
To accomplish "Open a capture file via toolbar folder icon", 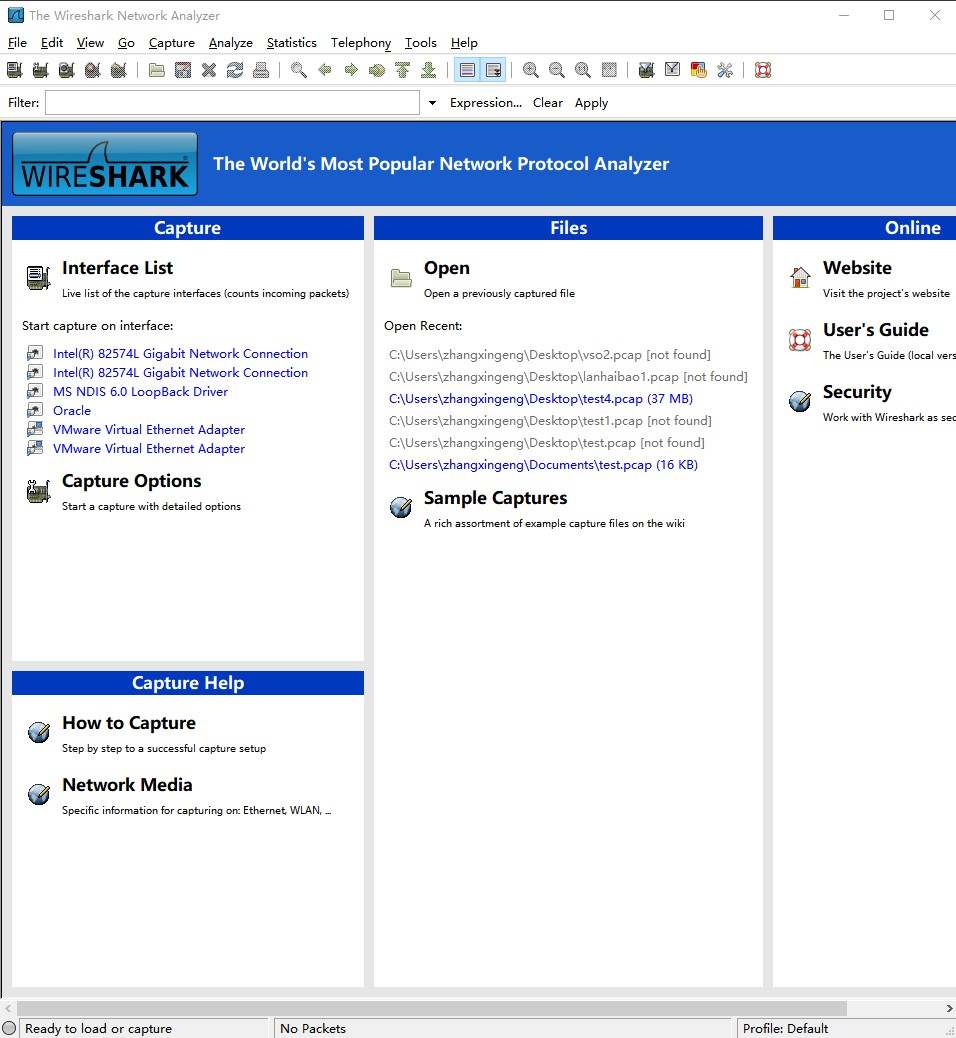I will [157, 70].
